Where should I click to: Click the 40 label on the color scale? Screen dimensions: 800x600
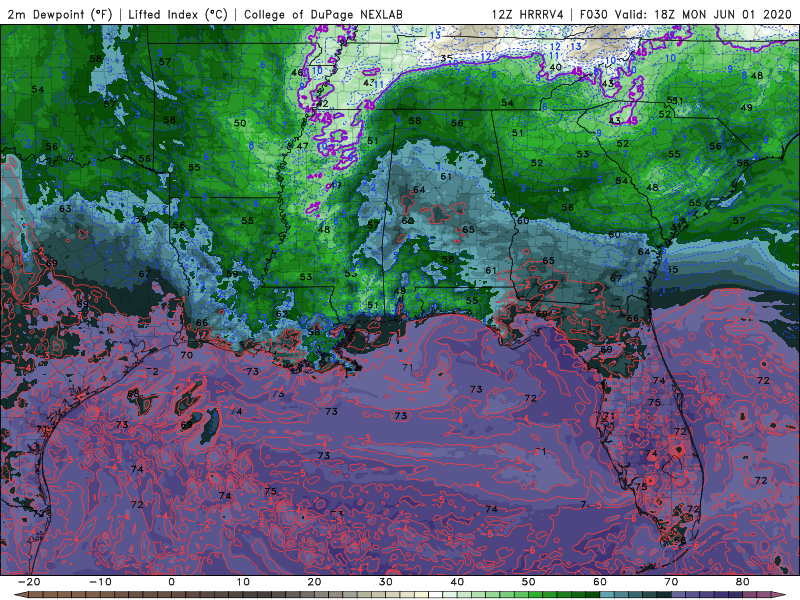point(457,582)
